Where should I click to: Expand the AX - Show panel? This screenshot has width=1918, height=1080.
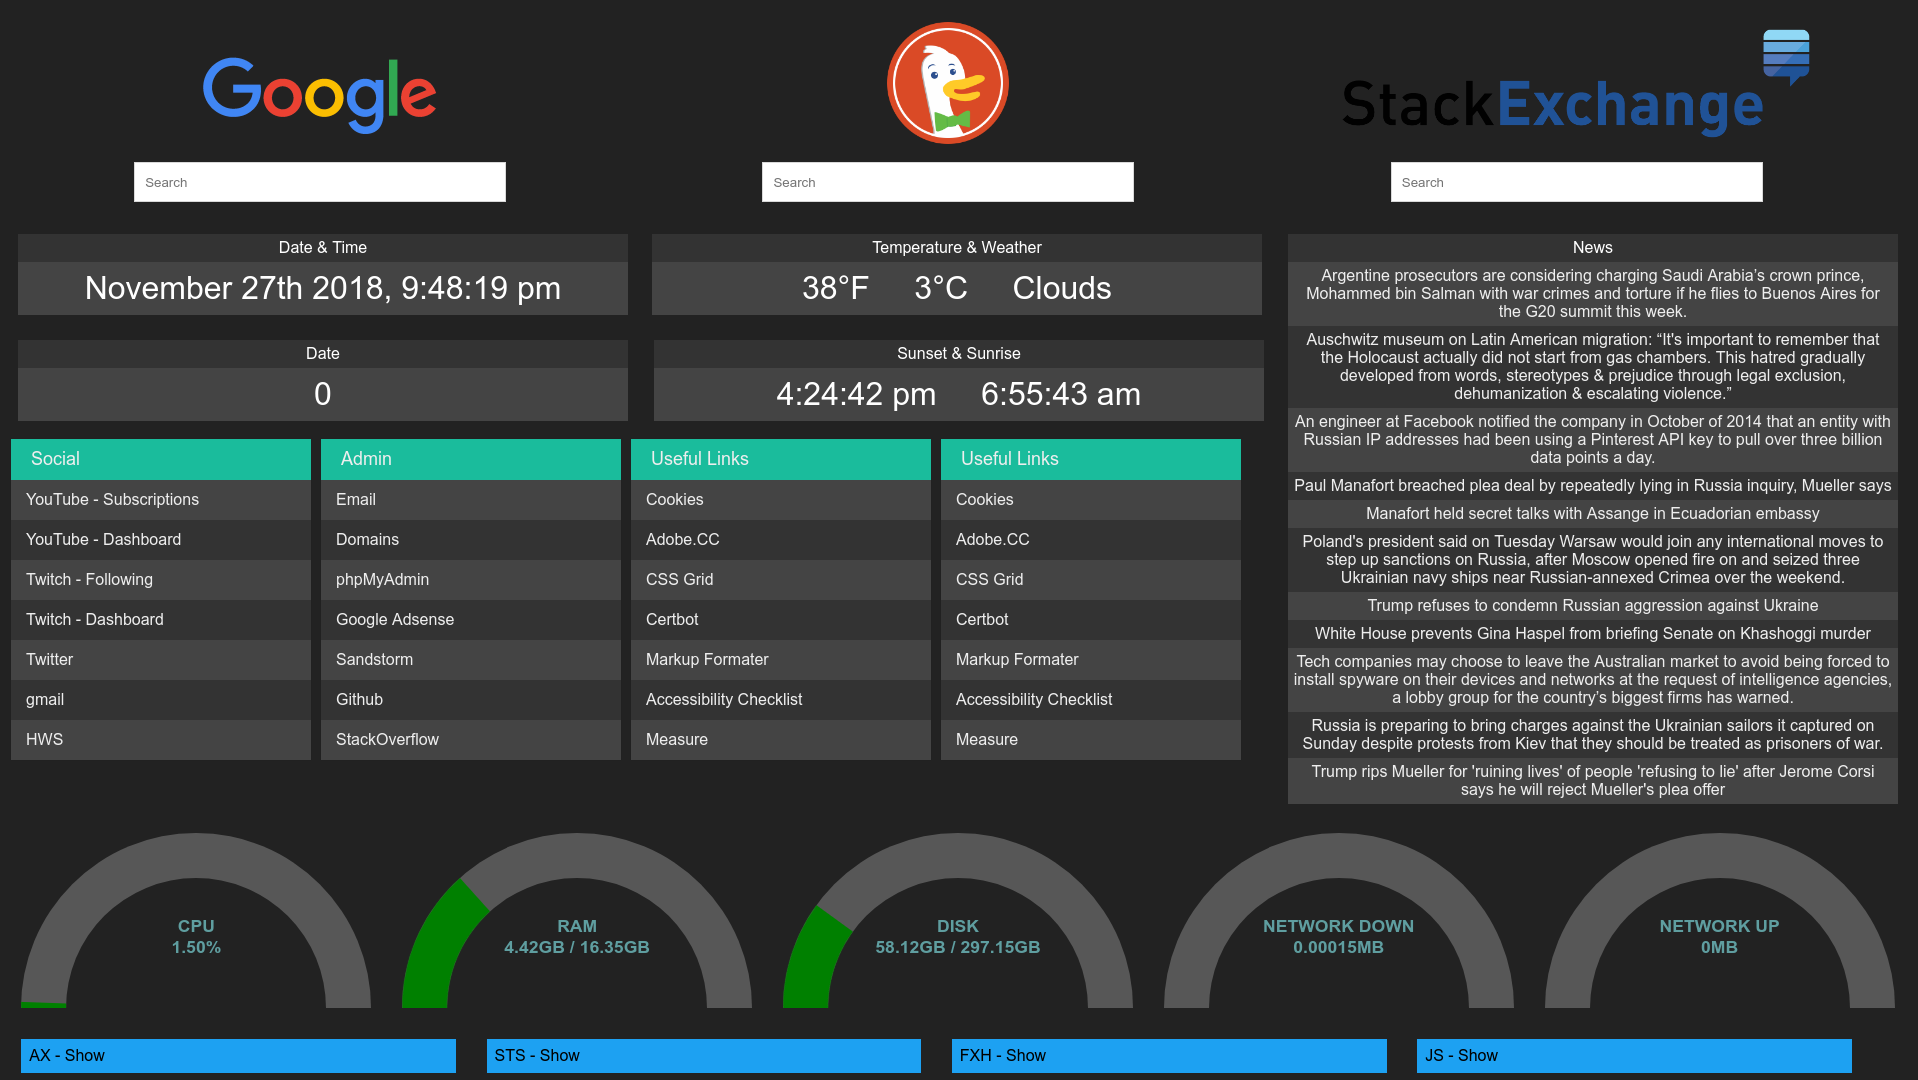click(238, 1055)
